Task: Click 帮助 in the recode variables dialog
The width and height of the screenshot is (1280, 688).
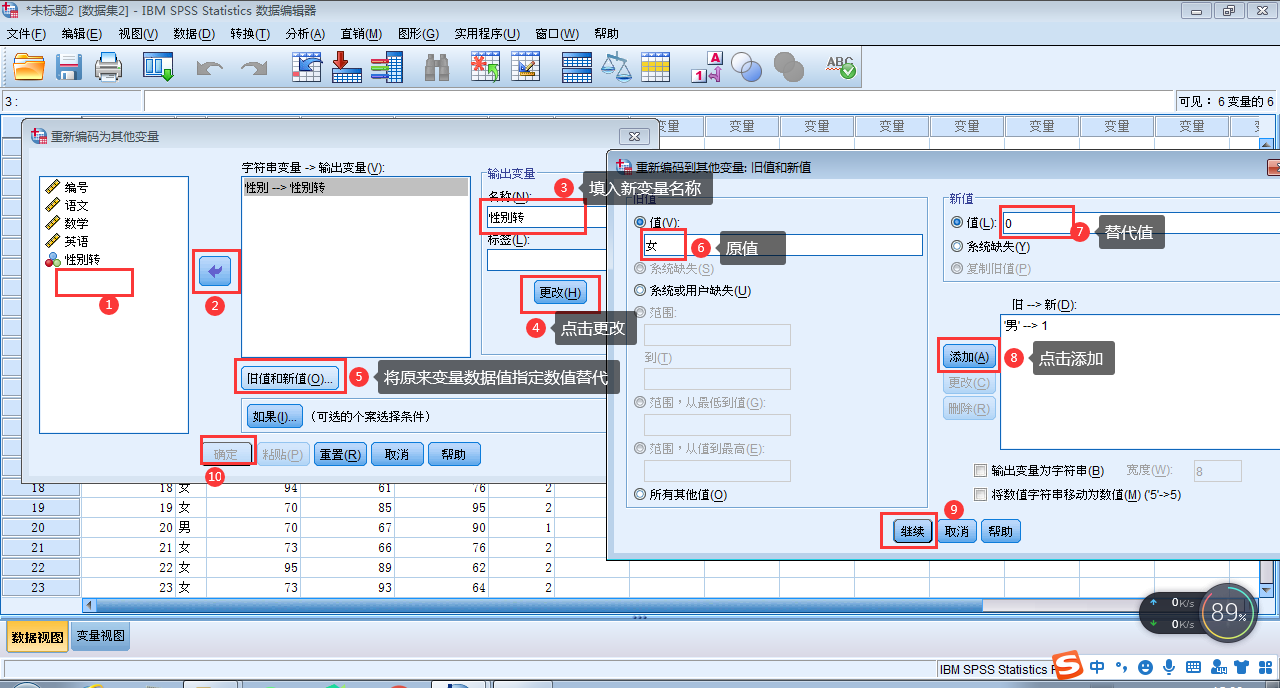Action: [x=454, y=454]
